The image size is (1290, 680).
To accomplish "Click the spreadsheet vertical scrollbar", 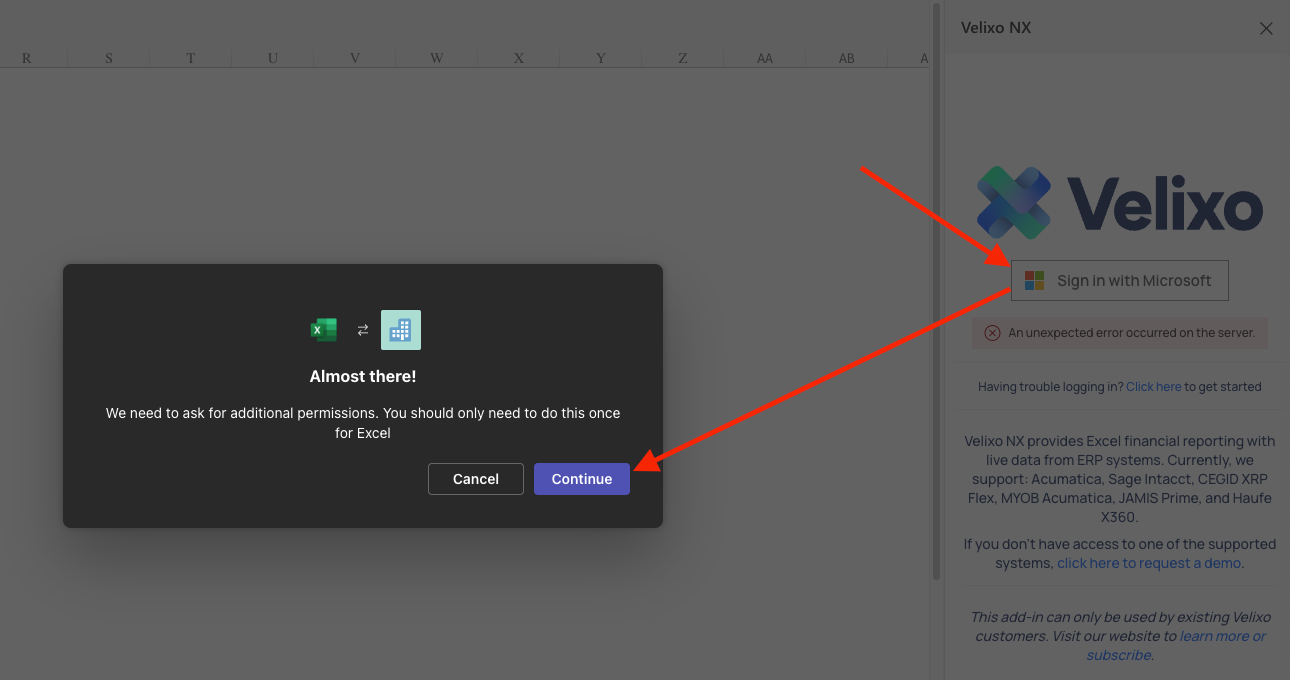I will pyautogui.click(x=936, y=300).
